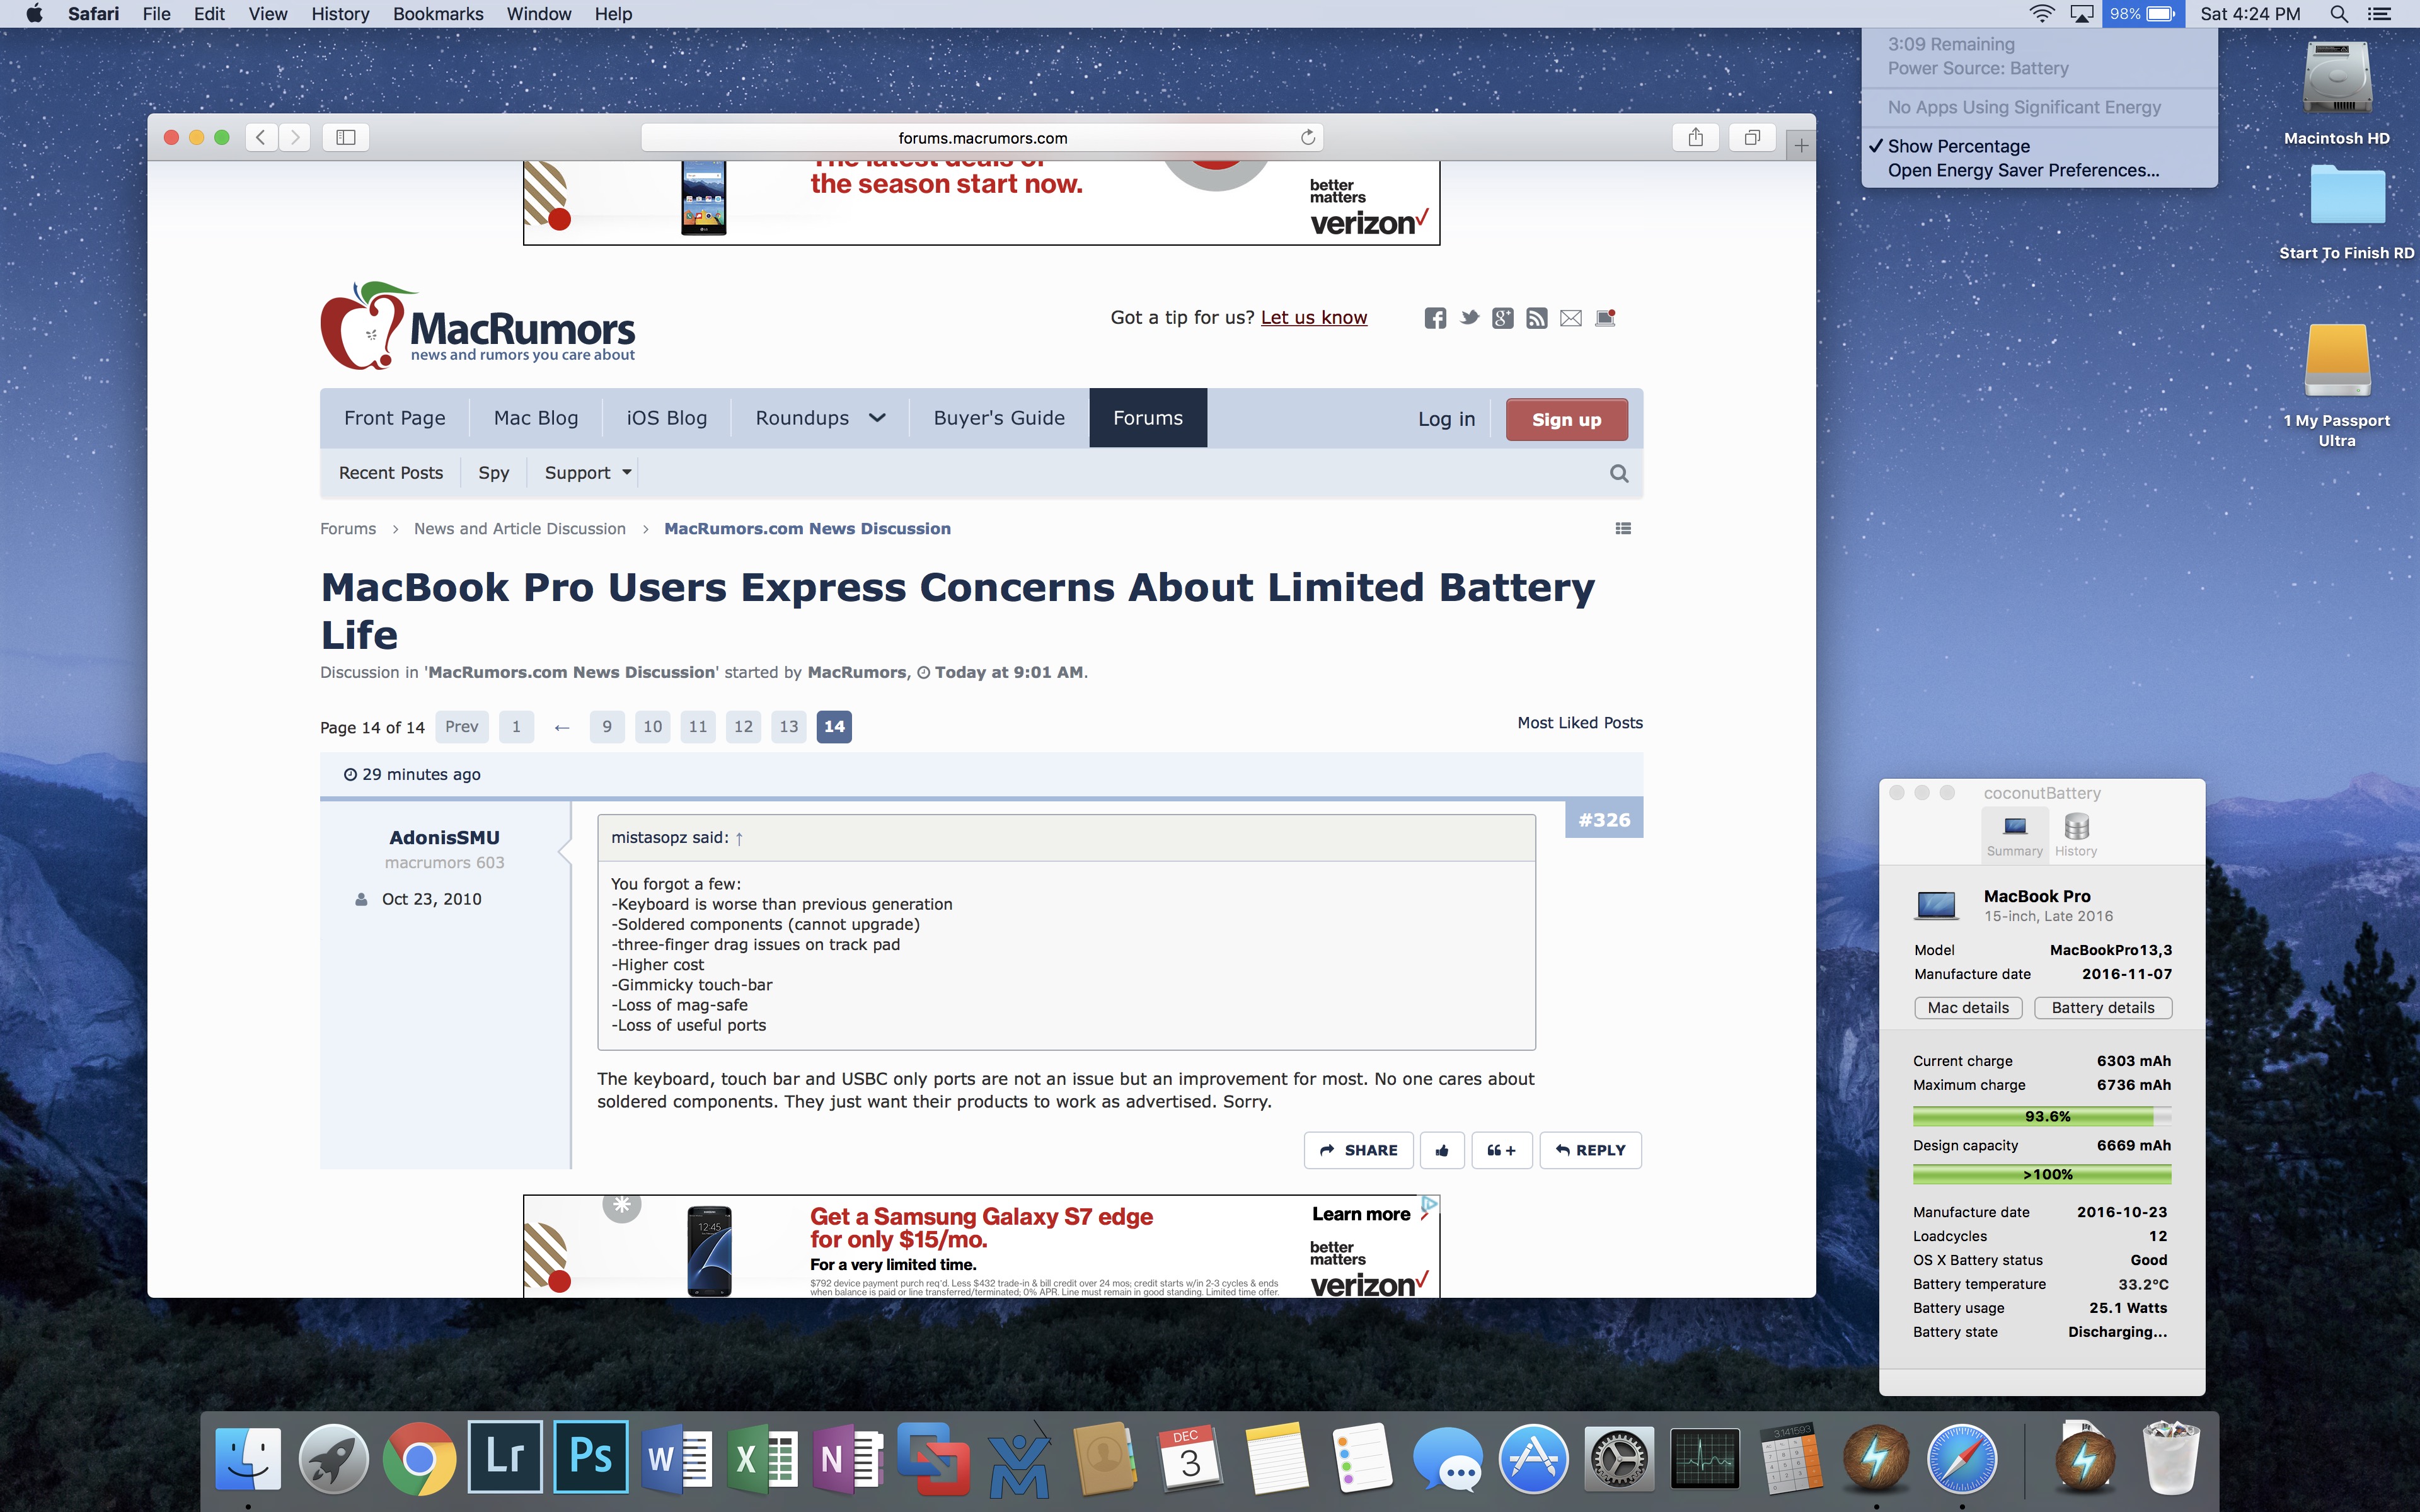The width and height of the screenshot is (2420, 1512).
Task: Click Safari back navigation arrow
Action: pos(261,137)
